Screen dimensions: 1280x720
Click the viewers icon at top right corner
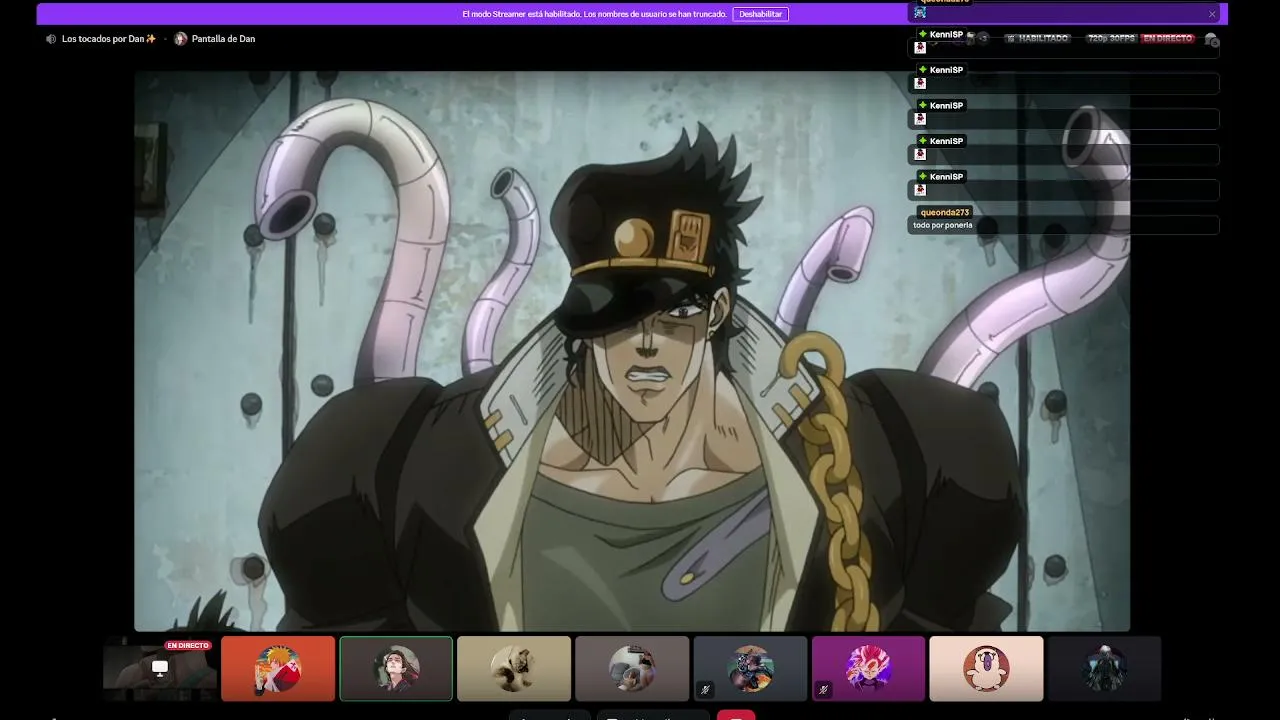1211,40
